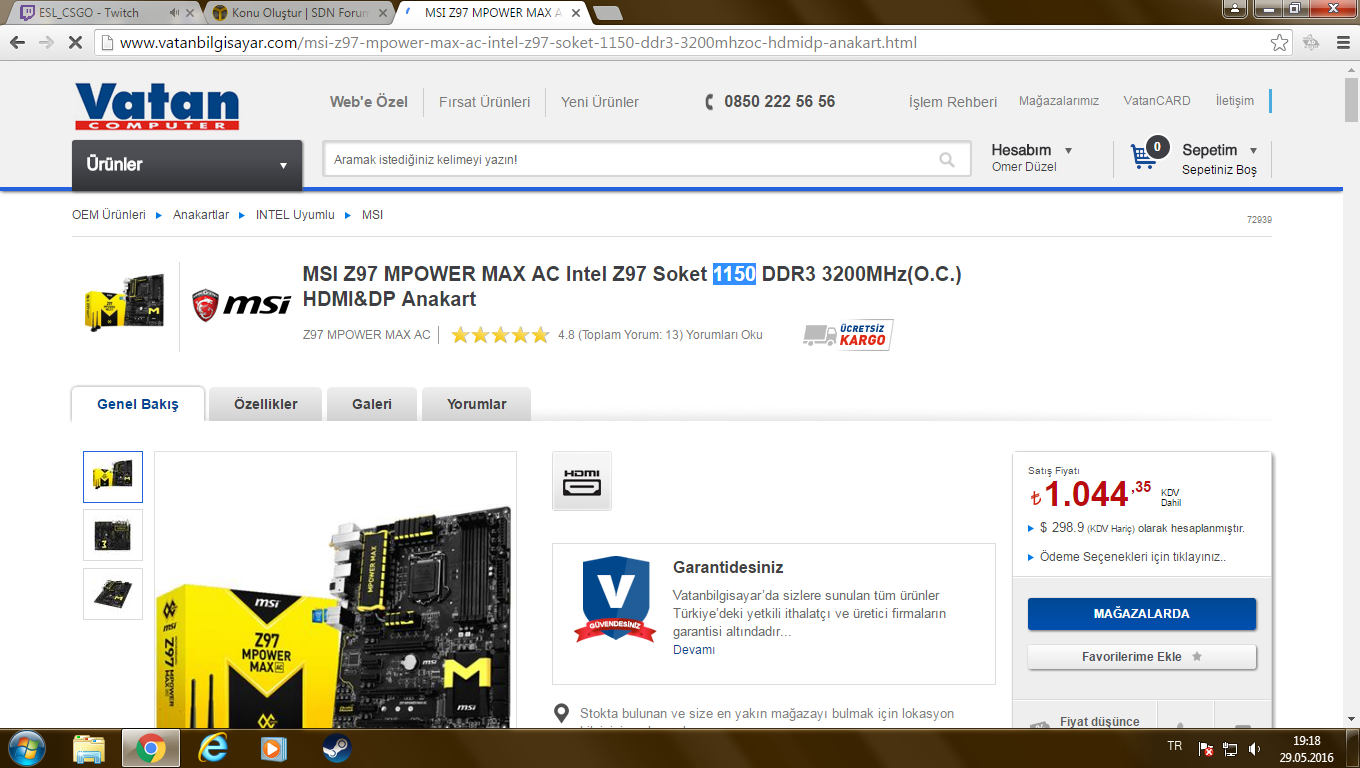The height and width of the screenshot is (768, 1360).
Task: Click the five-star rating stars
Action: [x=500, y=335]
